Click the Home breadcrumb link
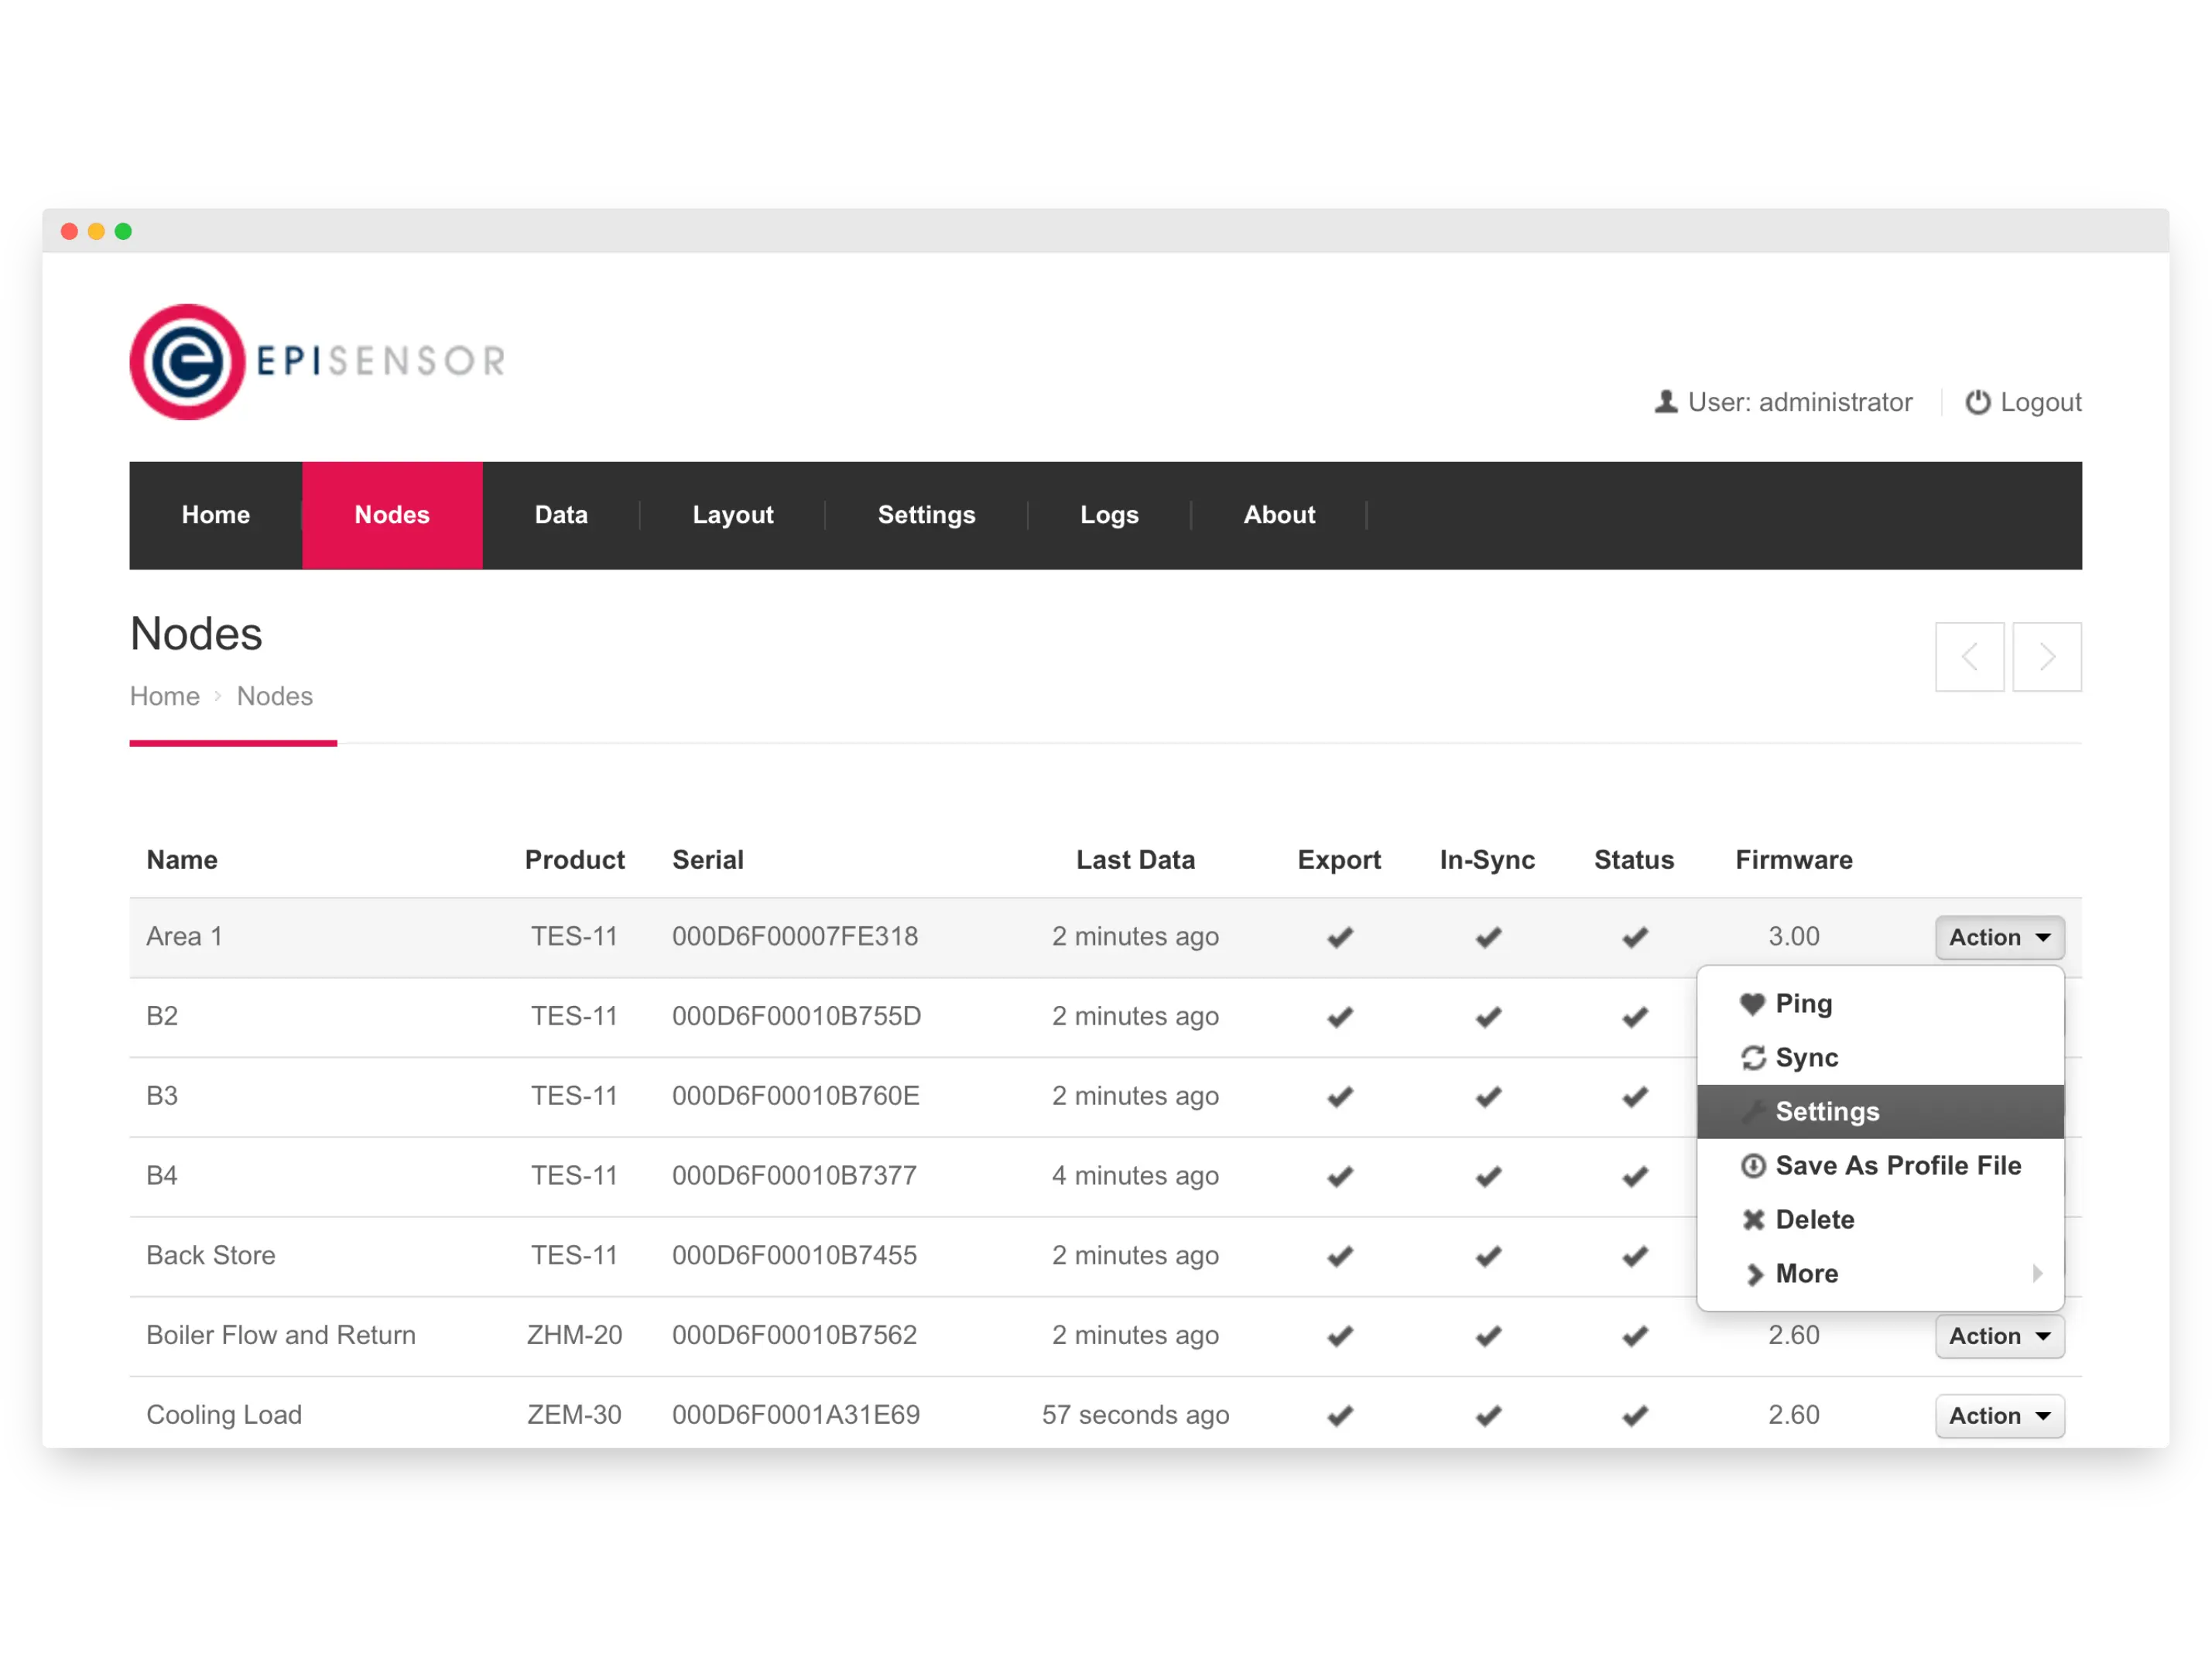Screen dimensions: 2212x1659 164,696
